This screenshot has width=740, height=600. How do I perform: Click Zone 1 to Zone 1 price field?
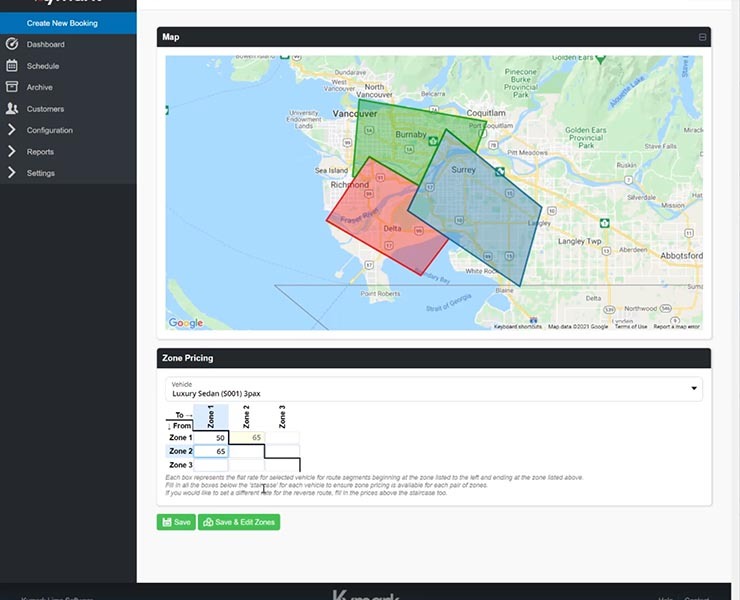coord(211,437)
